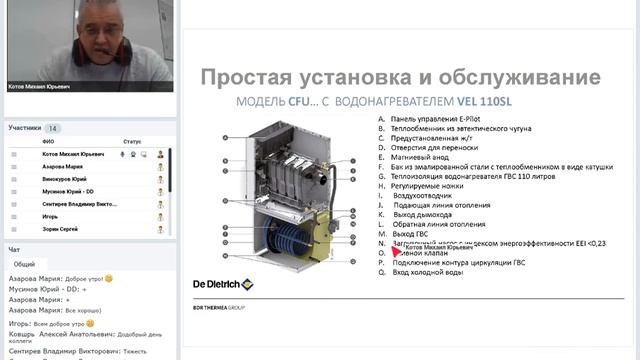Click presenter avatar icon for Котов Михаил Юрьевич
The height and width of the screenshot is (360, 640).
point(160,154)
